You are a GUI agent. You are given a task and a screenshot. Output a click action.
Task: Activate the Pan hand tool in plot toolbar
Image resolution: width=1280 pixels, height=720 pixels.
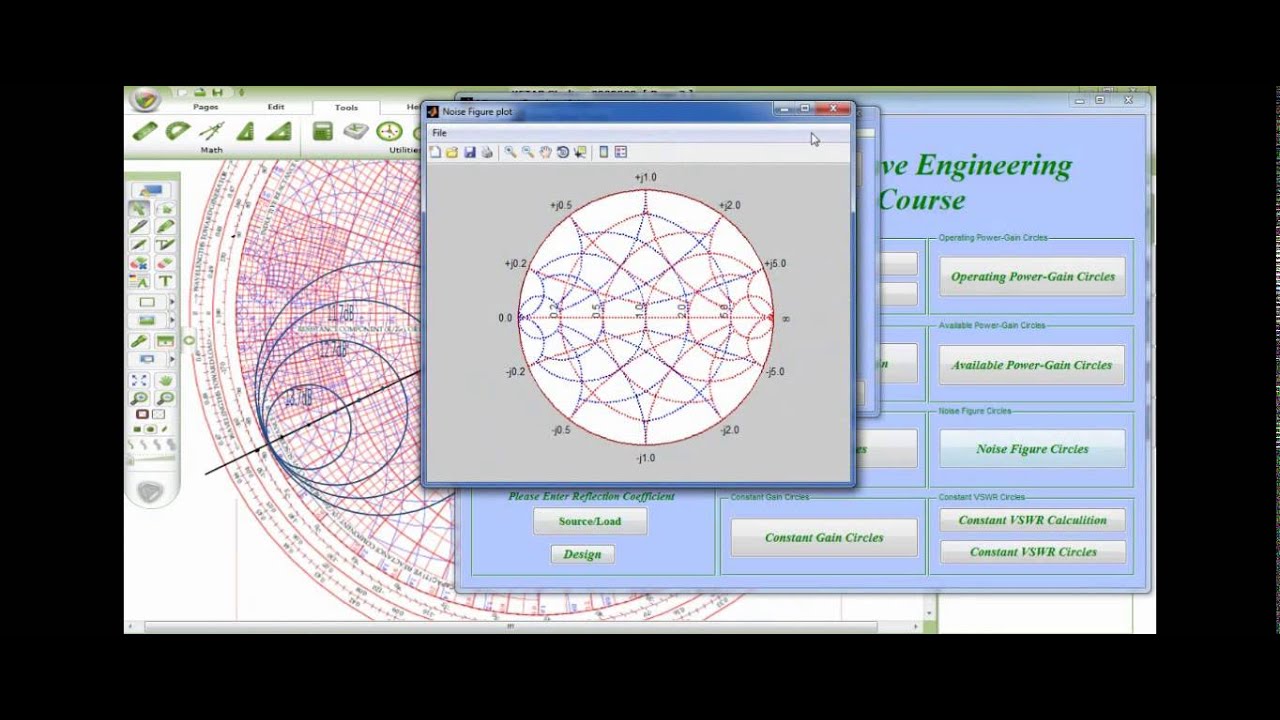pos(545,152)
